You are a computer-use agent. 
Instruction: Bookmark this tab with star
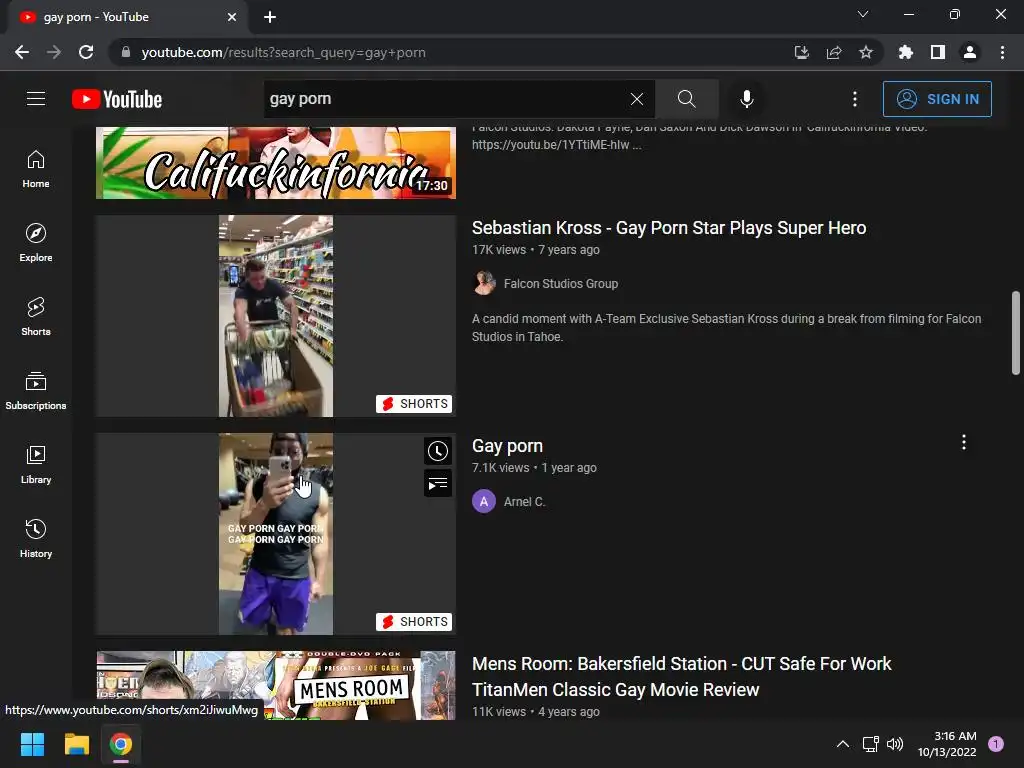[x=865, y=52]
